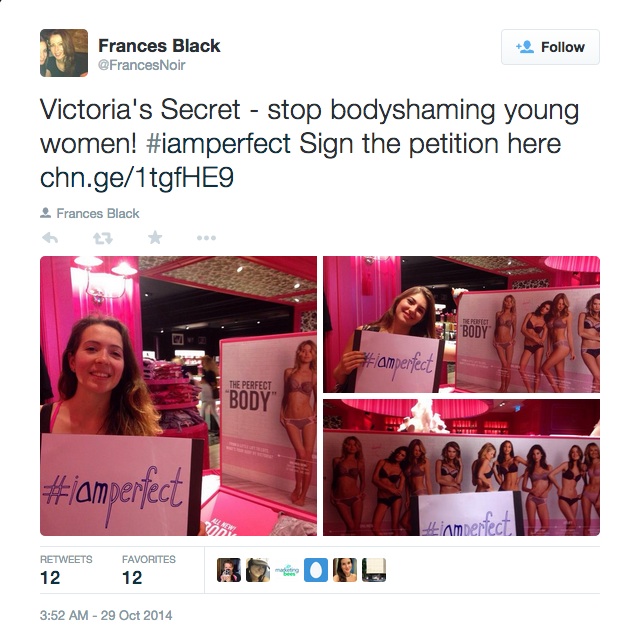
Task: Open the marketing bees avatar
Action: point(287,570)
